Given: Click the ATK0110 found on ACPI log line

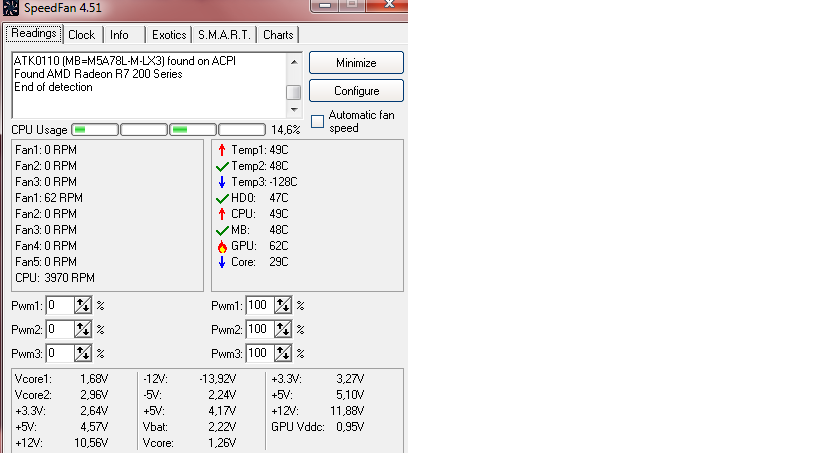Looking at the screenshot, I should tap(125, 61).
